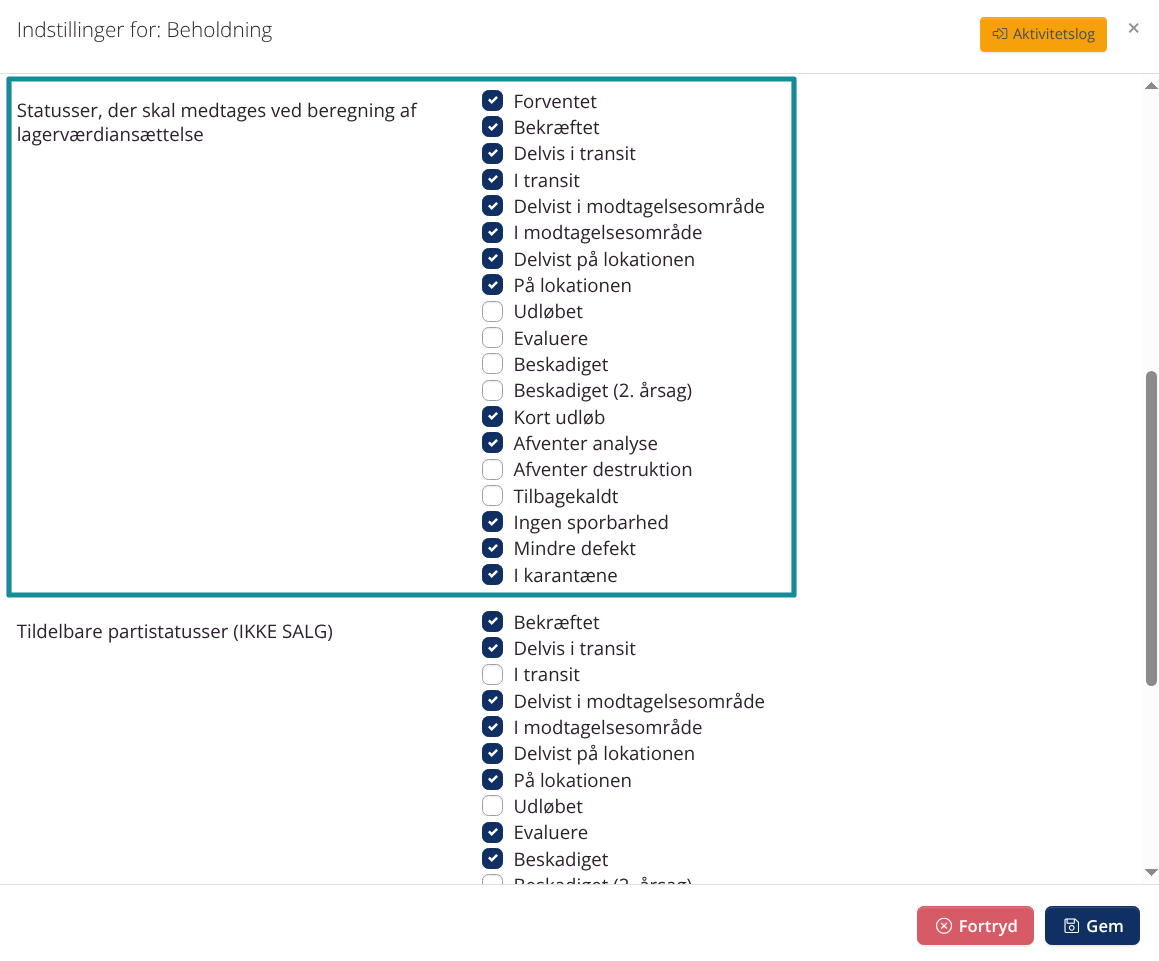Check I transit under Tildelbare partistatusser
This screenshot has height=961, width=1159.
pos(492,674)
